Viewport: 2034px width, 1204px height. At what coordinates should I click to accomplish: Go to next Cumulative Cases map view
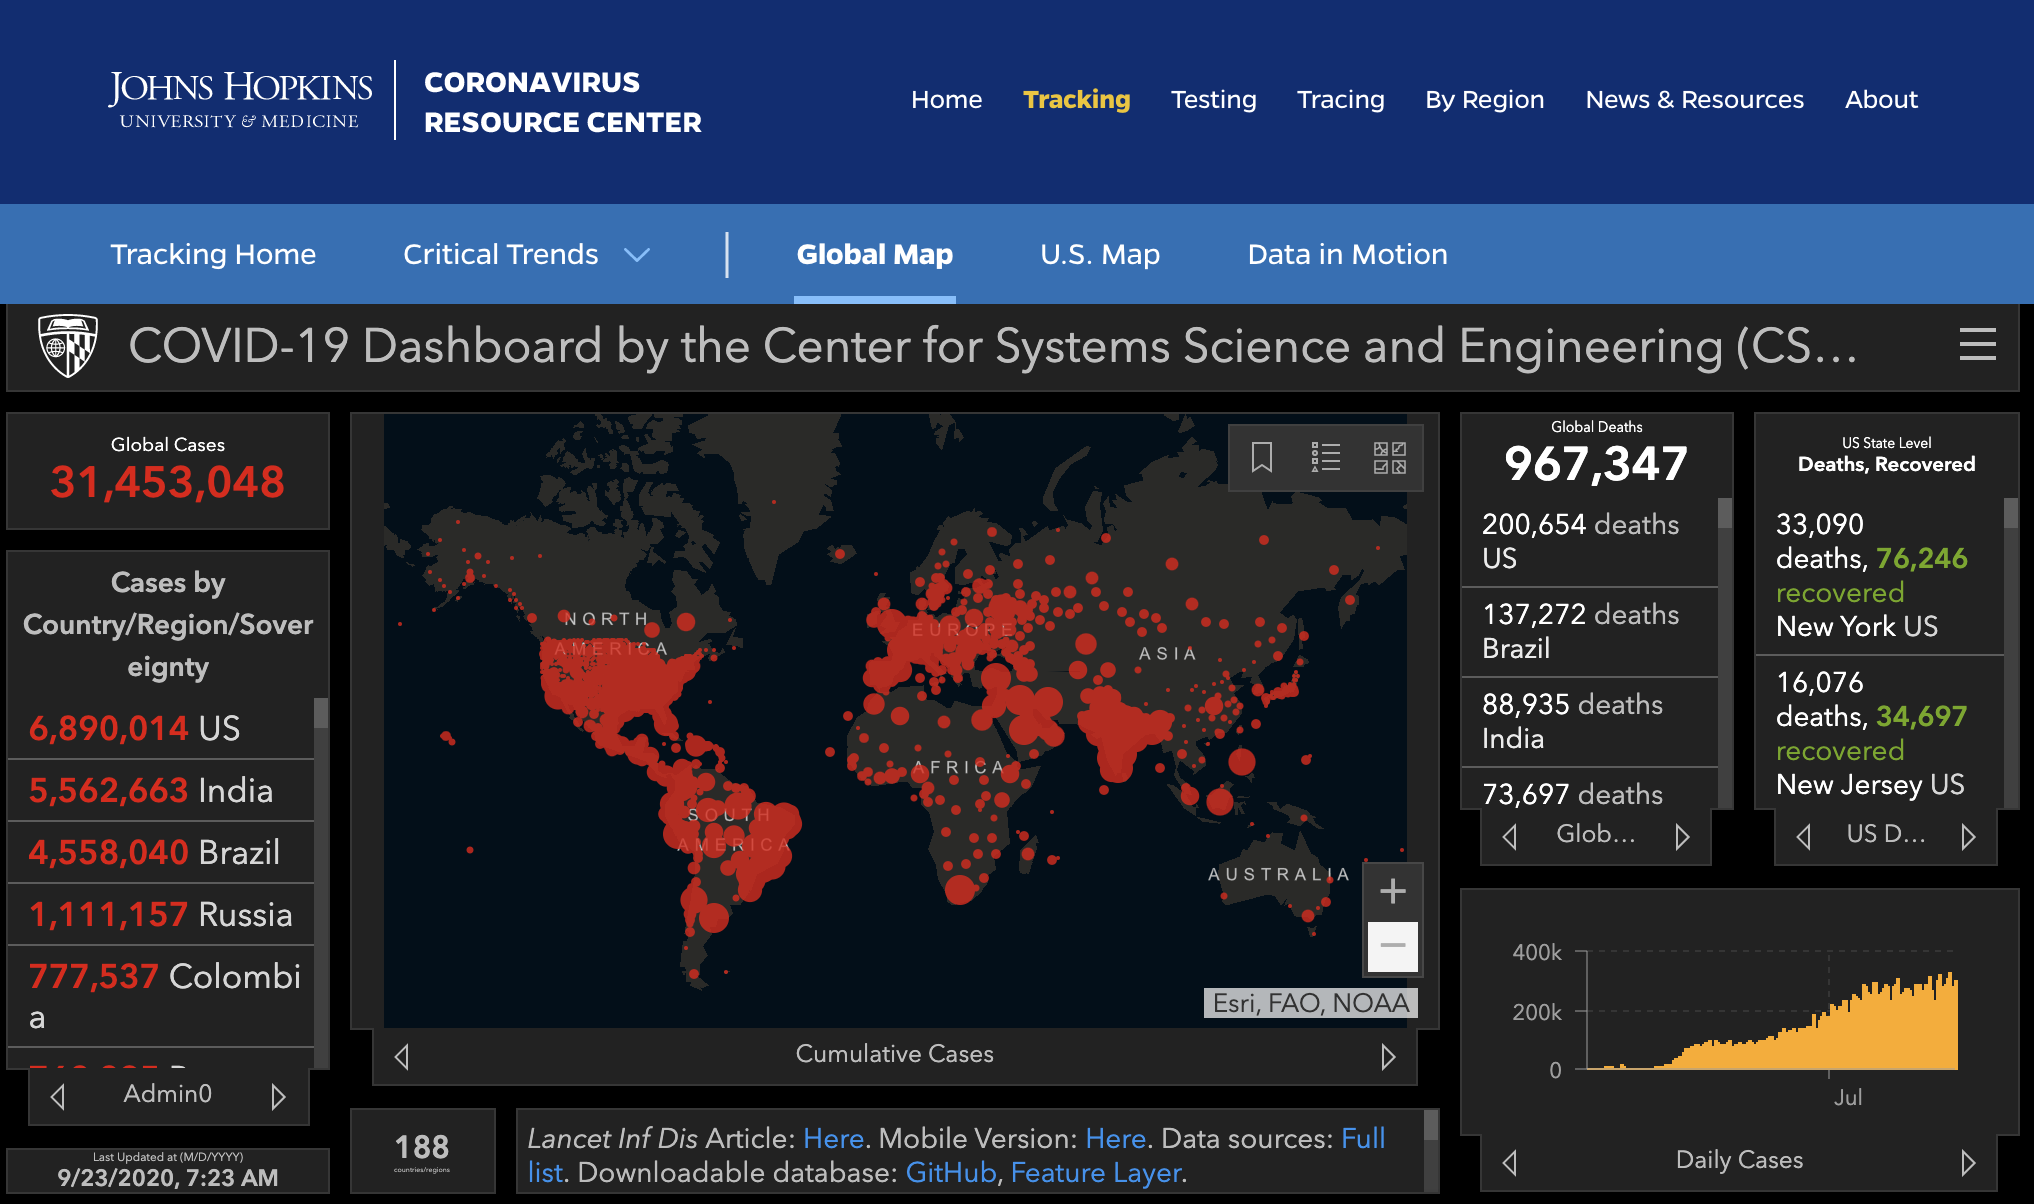click(1388, 1056)
